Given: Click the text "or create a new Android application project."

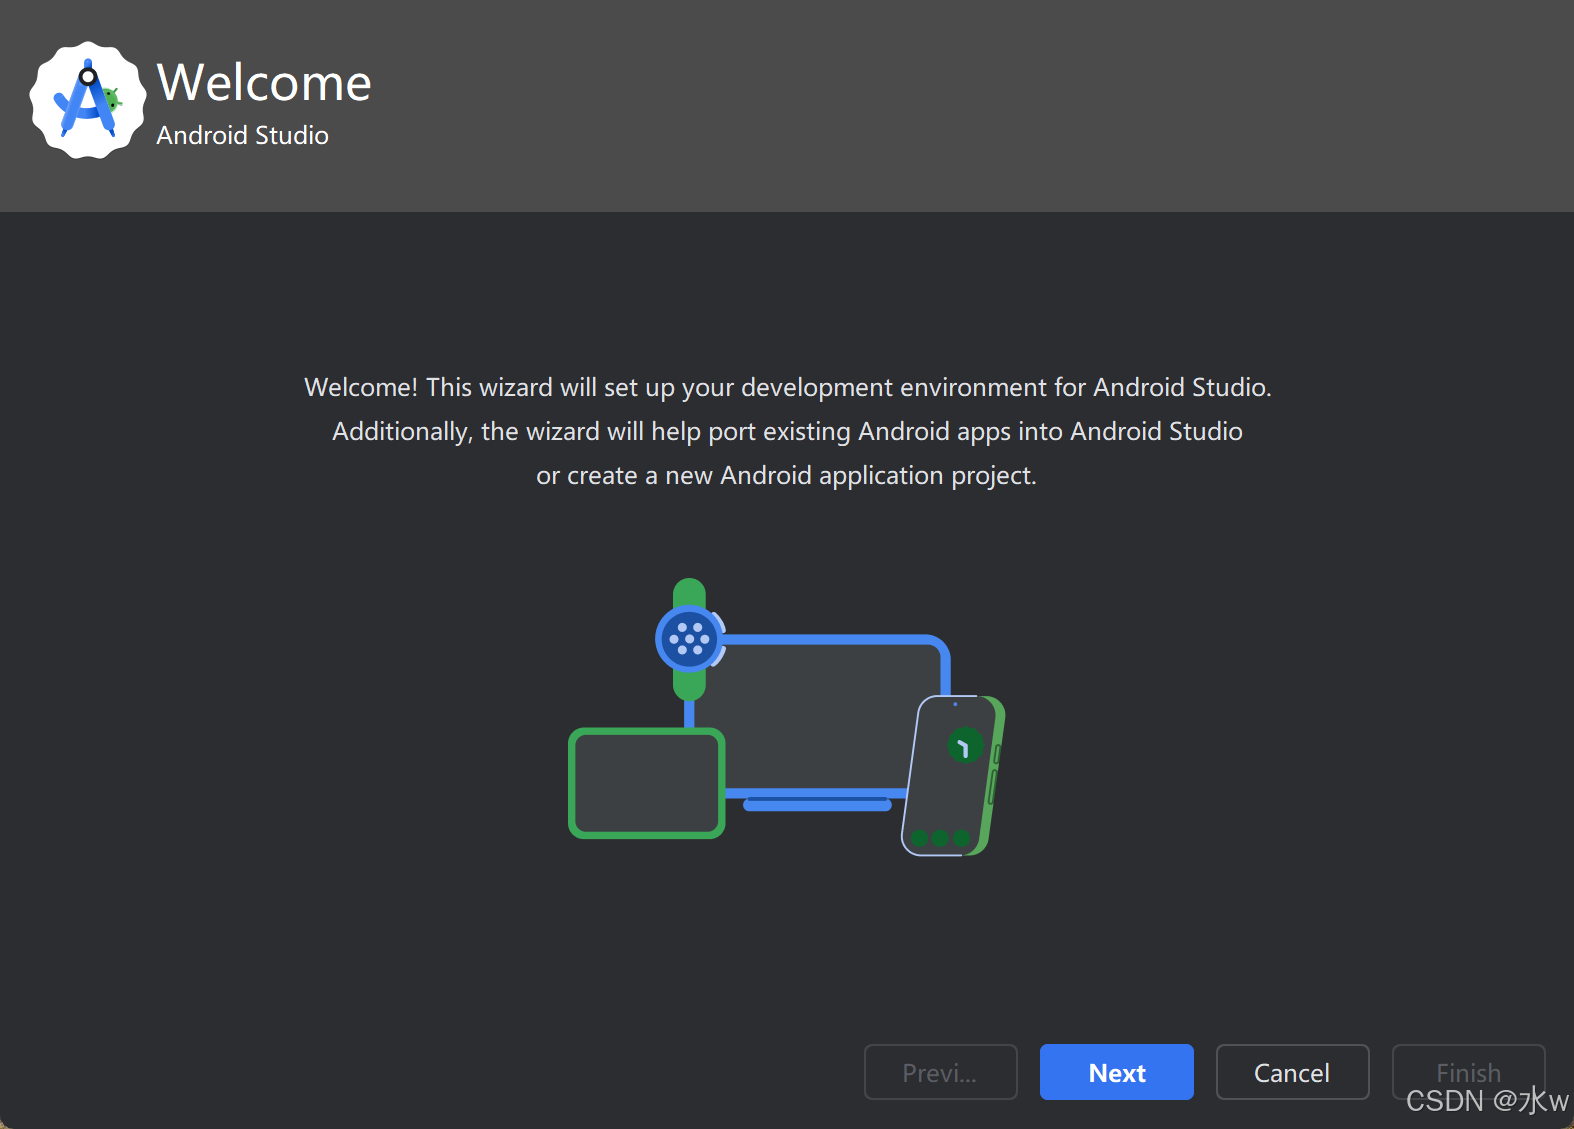Looking at the screenshot, I should [x=786, y=475].
